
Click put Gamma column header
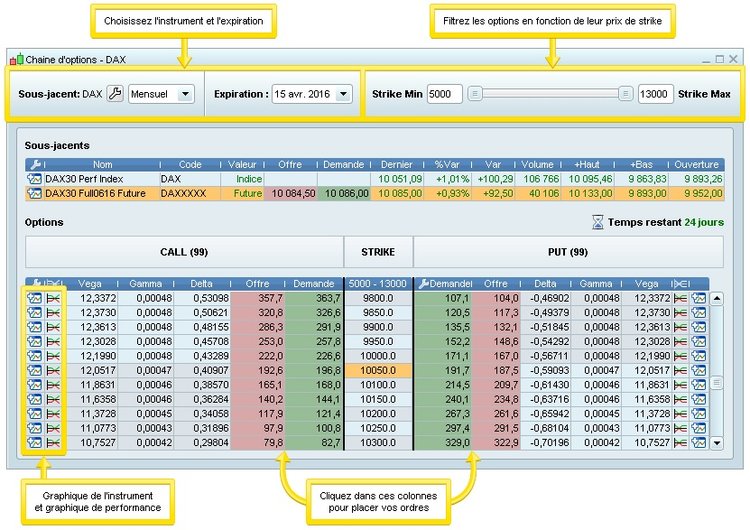596,284
